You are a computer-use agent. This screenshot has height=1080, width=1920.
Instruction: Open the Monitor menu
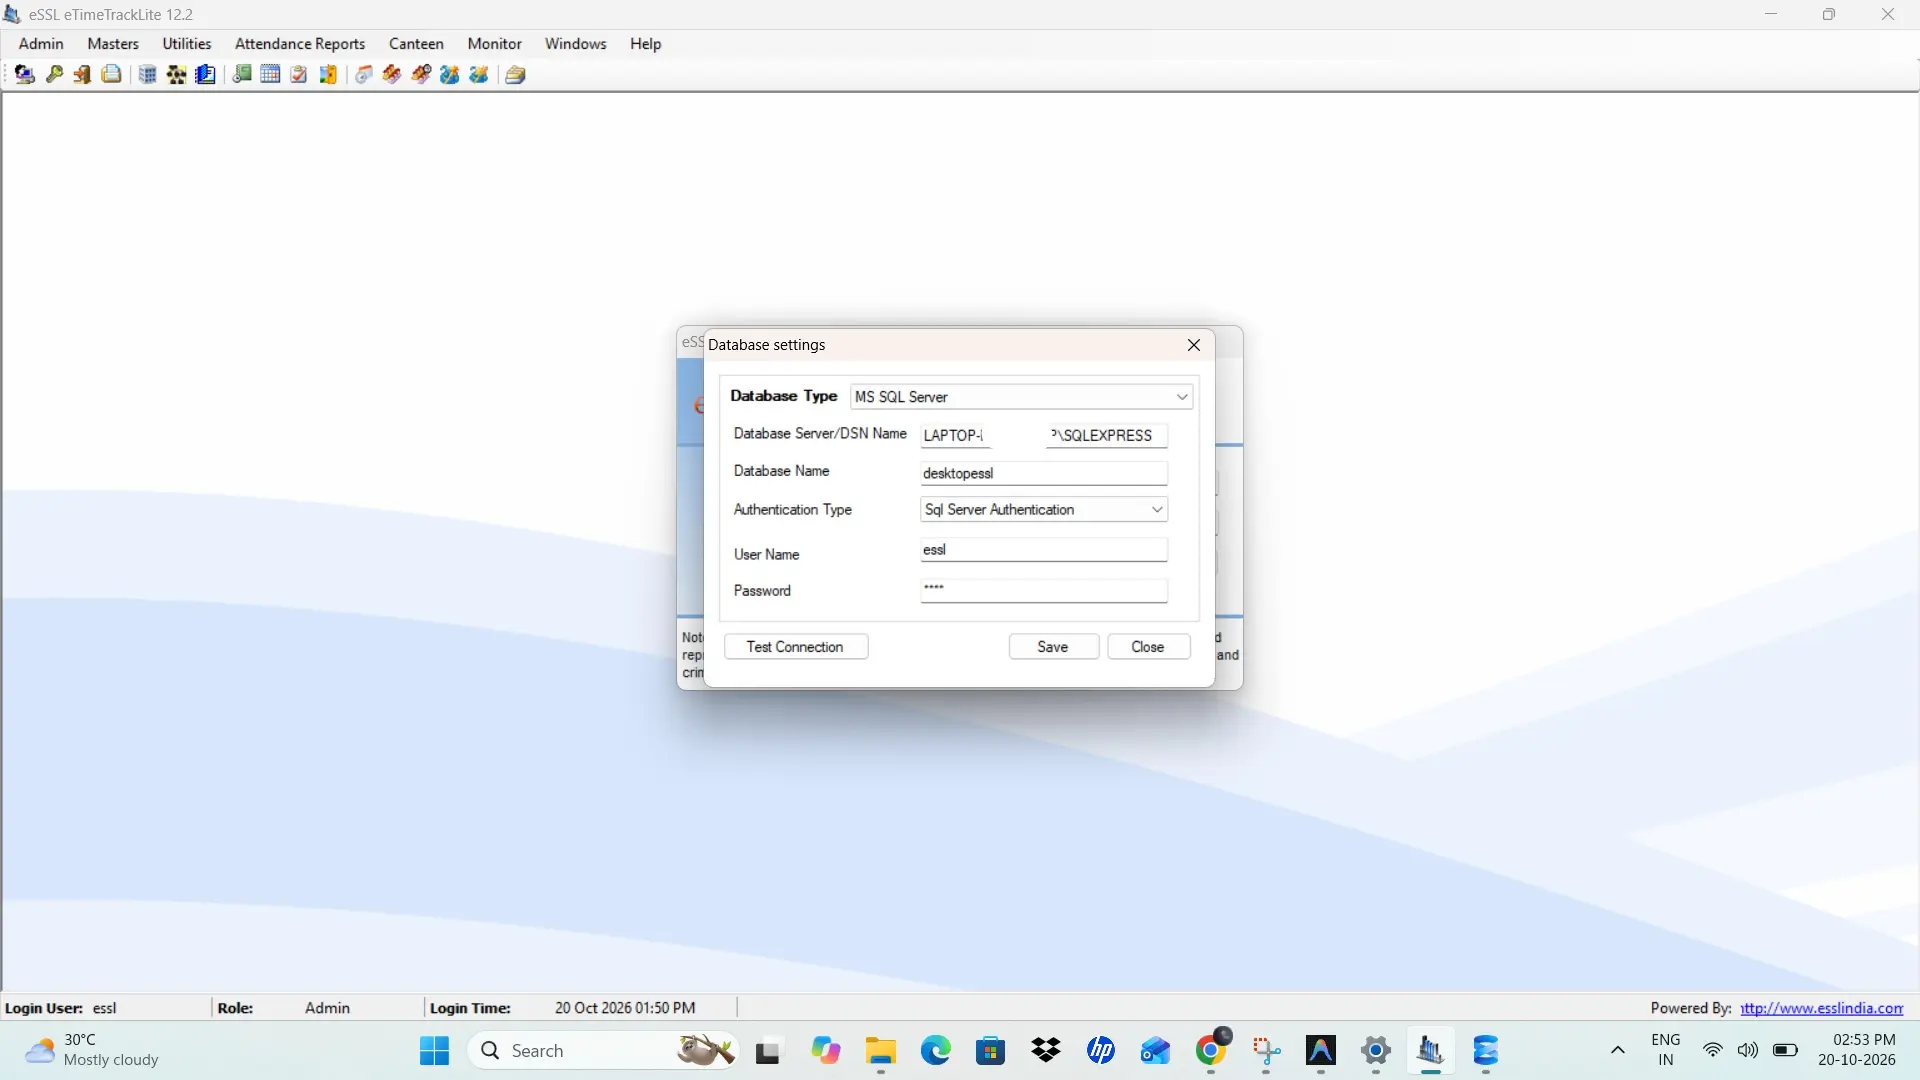click(495, 44)
